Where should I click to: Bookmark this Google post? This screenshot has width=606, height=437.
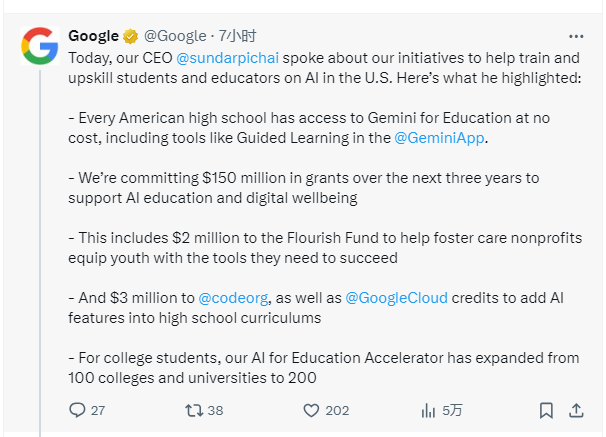(546, 410)
